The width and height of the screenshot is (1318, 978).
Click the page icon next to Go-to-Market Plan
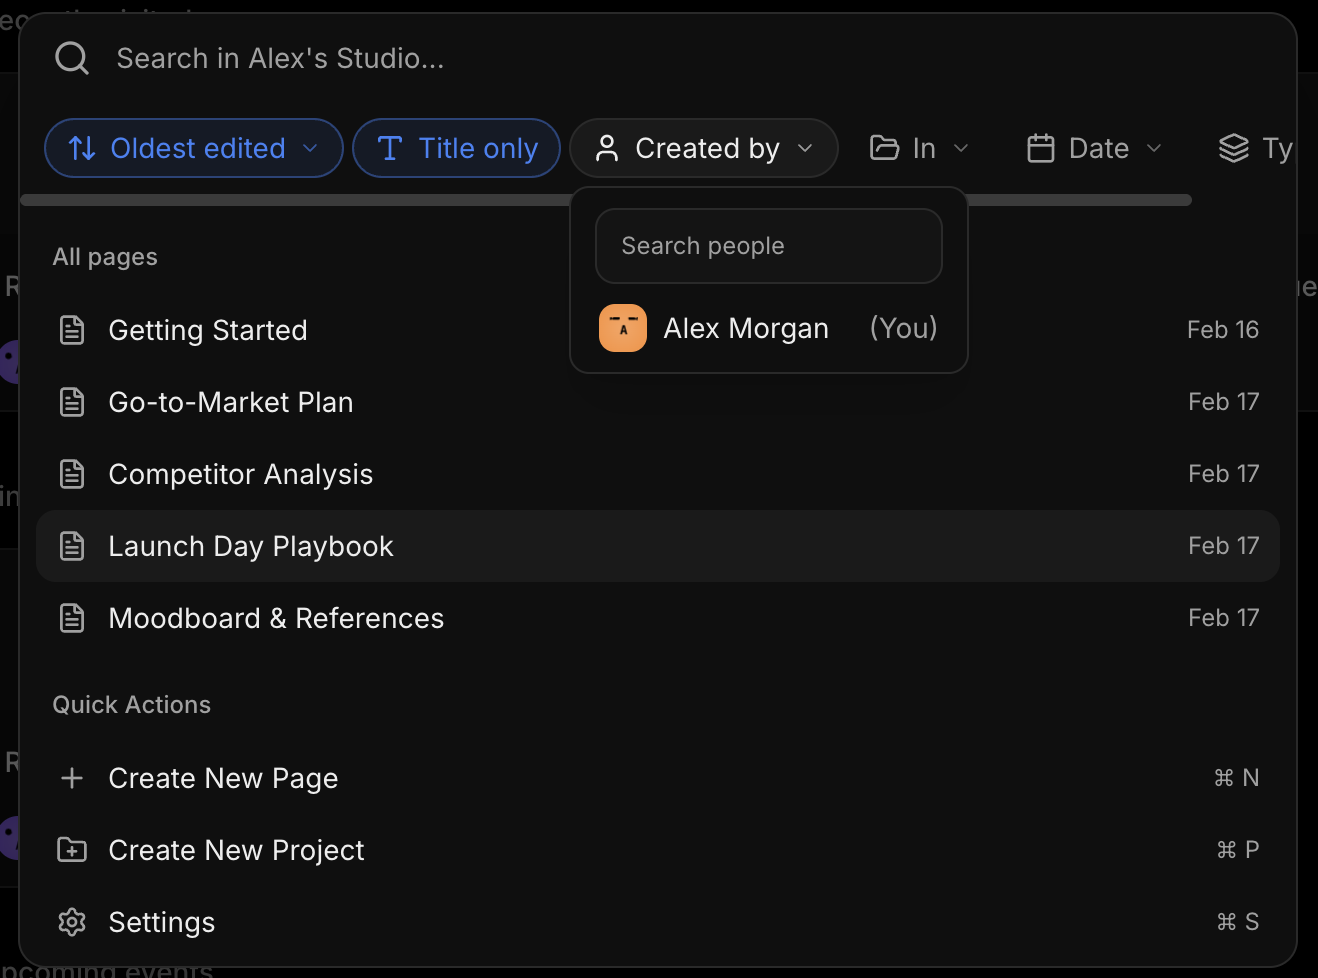coord(72,401)
